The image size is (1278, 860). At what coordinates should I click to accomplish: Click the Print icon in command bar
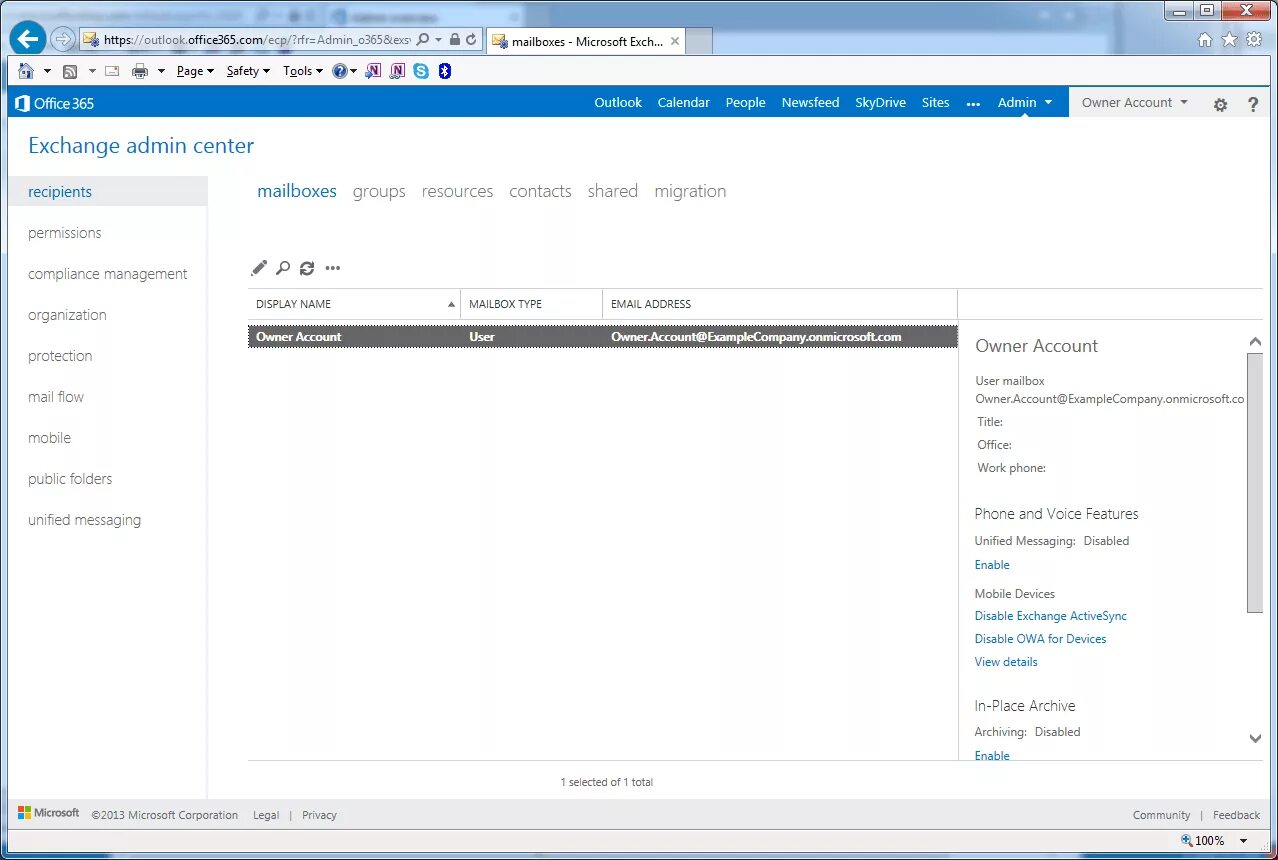[140, 71]
